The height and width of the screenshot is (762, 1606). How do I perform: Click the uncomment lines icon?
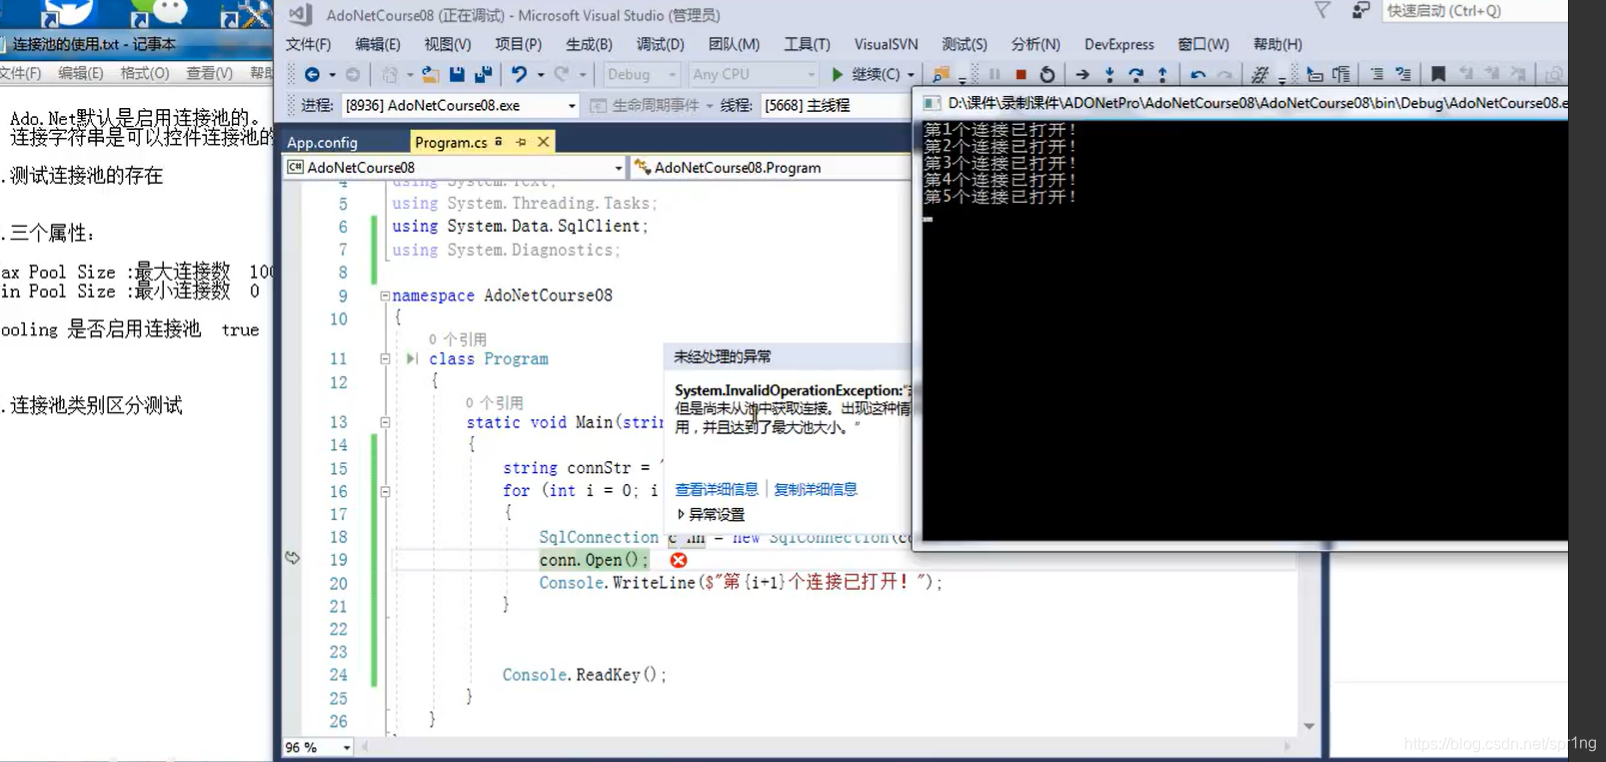[1403, 74]
